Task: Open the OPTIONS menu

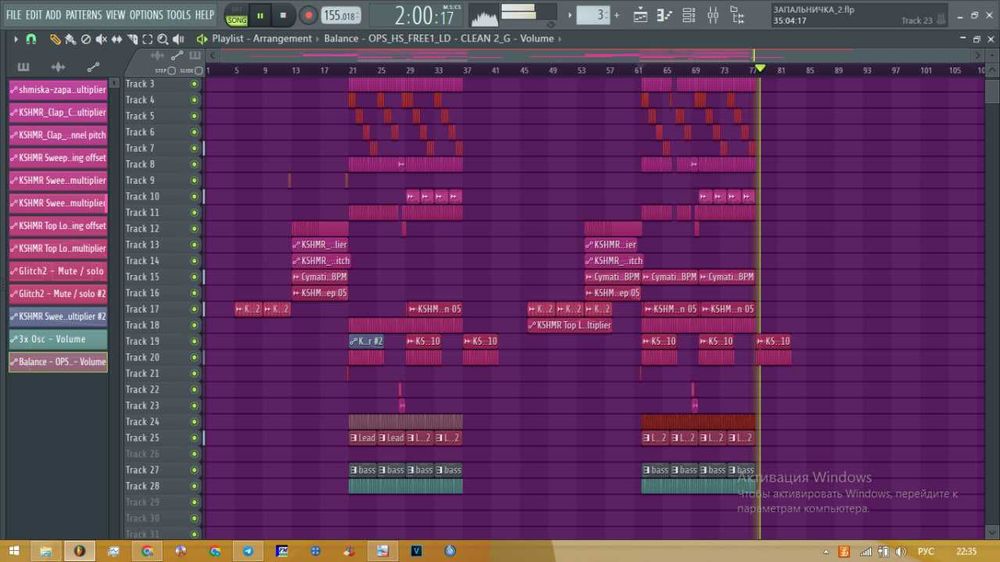Action: (x=146, y=14)
